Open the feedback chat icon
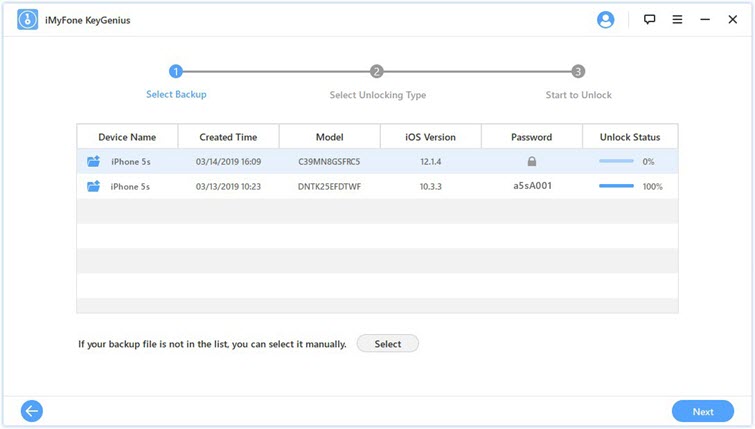 coord(649,19)
